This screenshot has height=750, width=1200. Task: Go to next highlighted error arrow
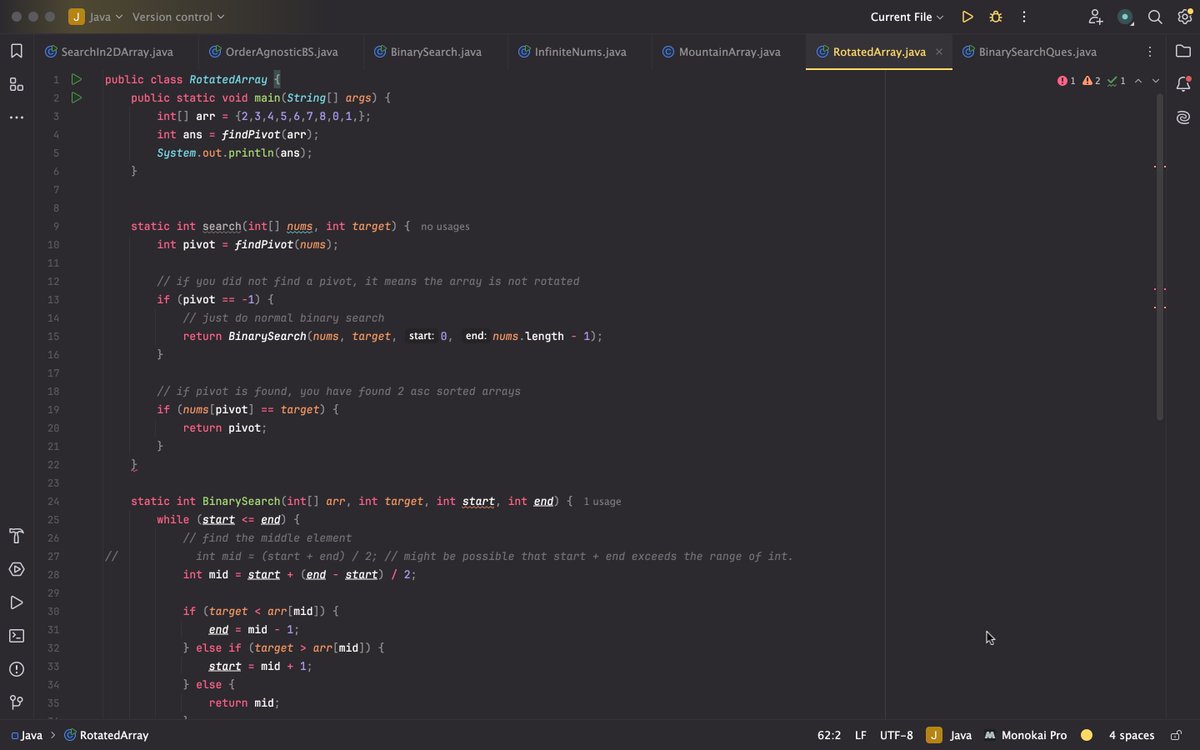[x=1156, y=81]
